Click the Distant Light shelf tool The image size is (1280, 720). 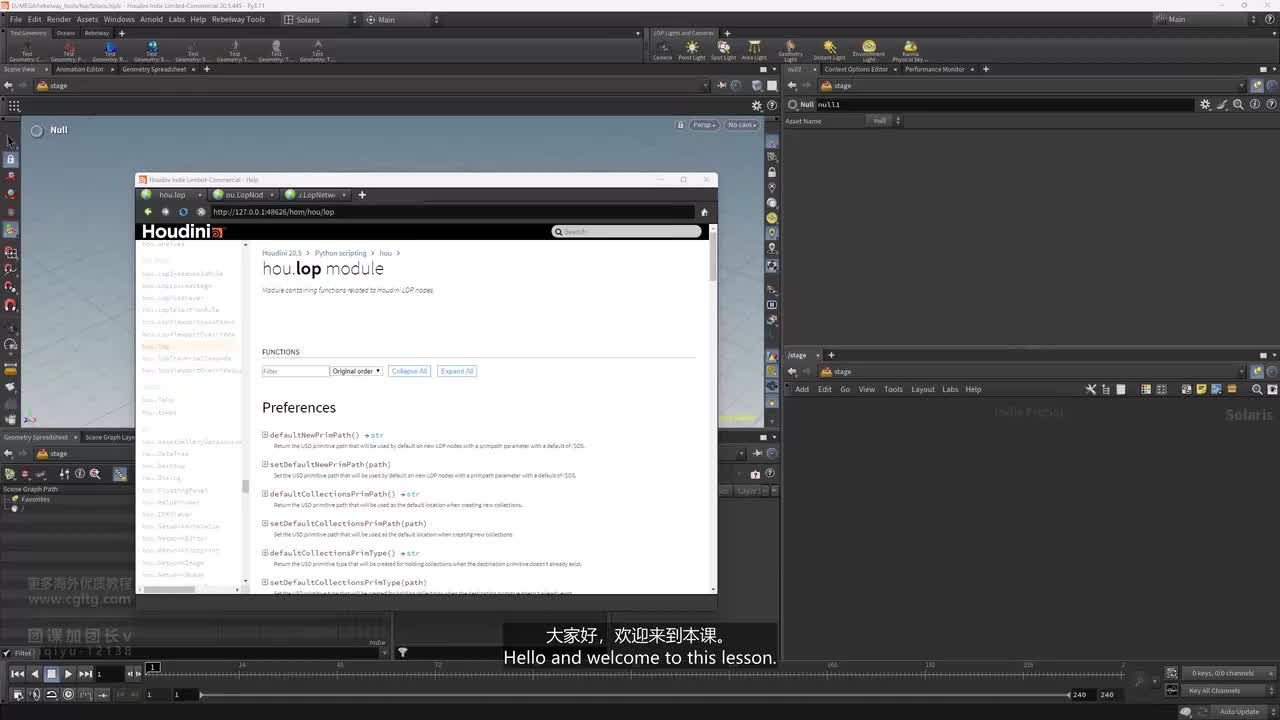829,50
